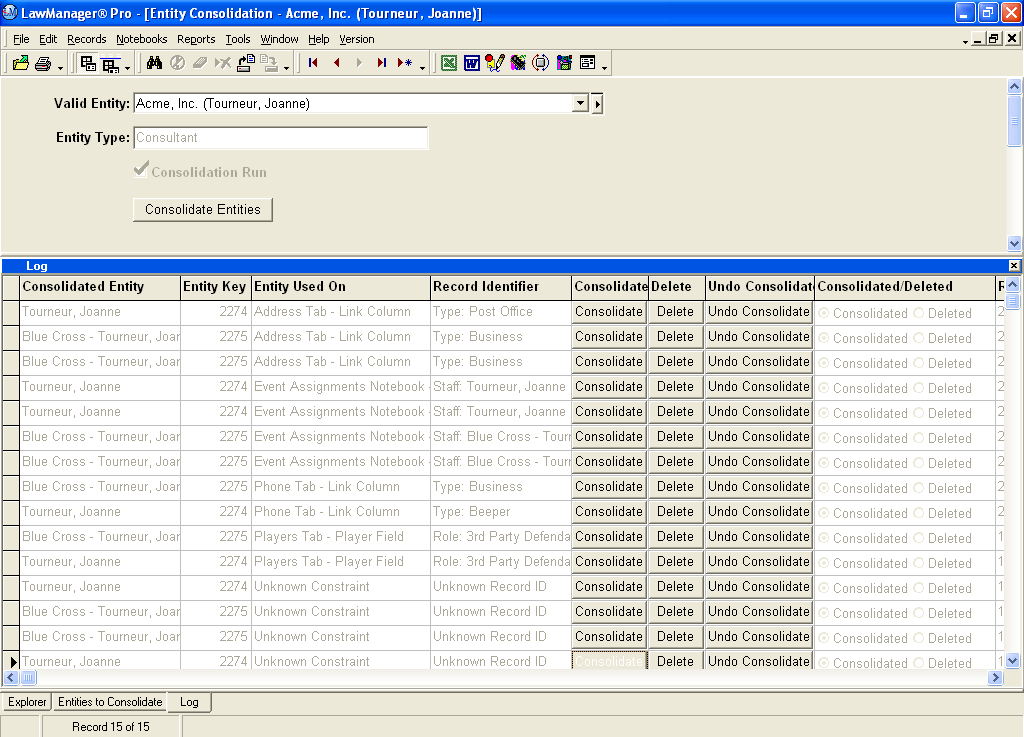The width and height of the screenshot is (1024, 737).
Task: Expand the record navigation toolbar dropdown arrow
Action: point(423,67)
